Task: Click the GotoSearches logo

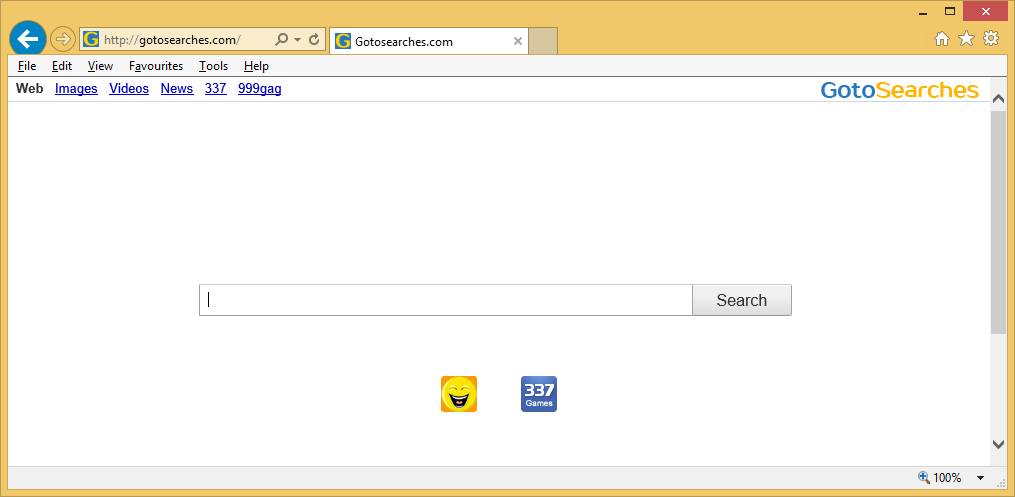Action: 900,90
